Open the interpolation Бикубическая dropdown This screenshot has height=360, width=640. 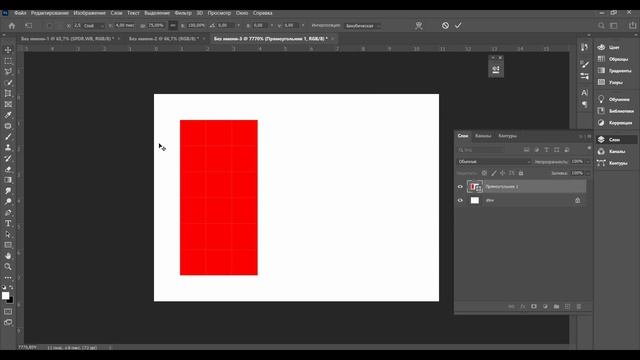click(362, 26)
